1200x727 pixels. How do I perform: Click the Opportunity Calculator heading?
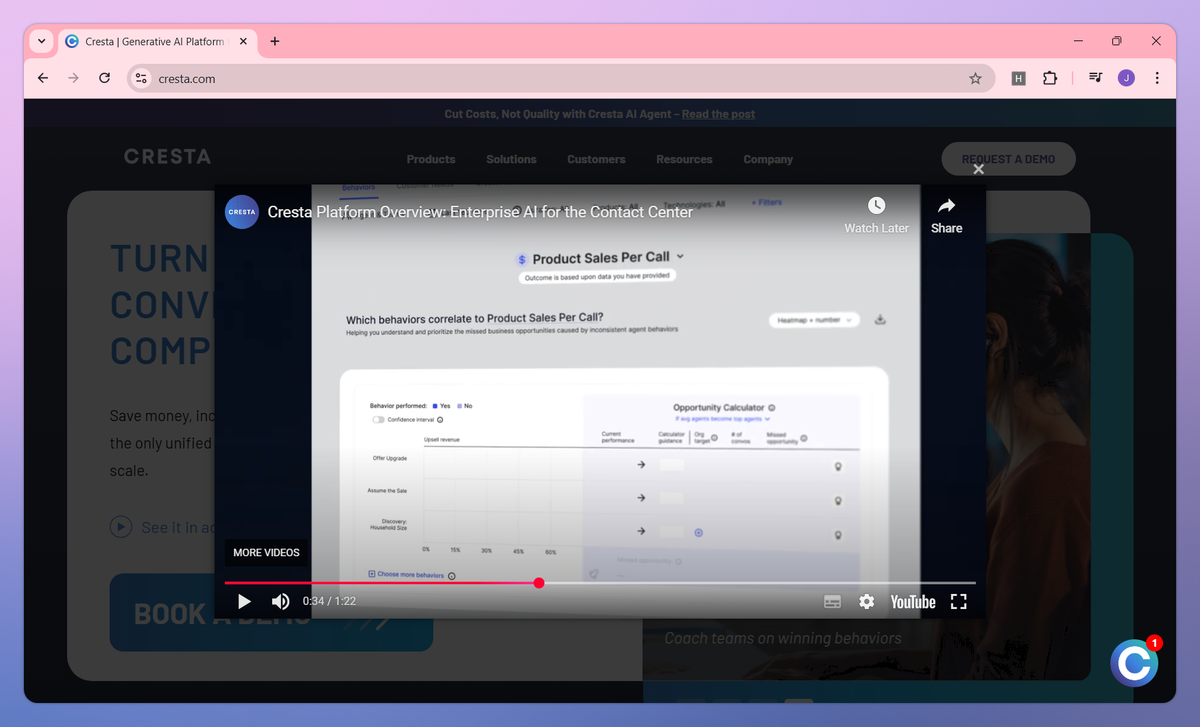pyautogui.click(x=719, y=408)
